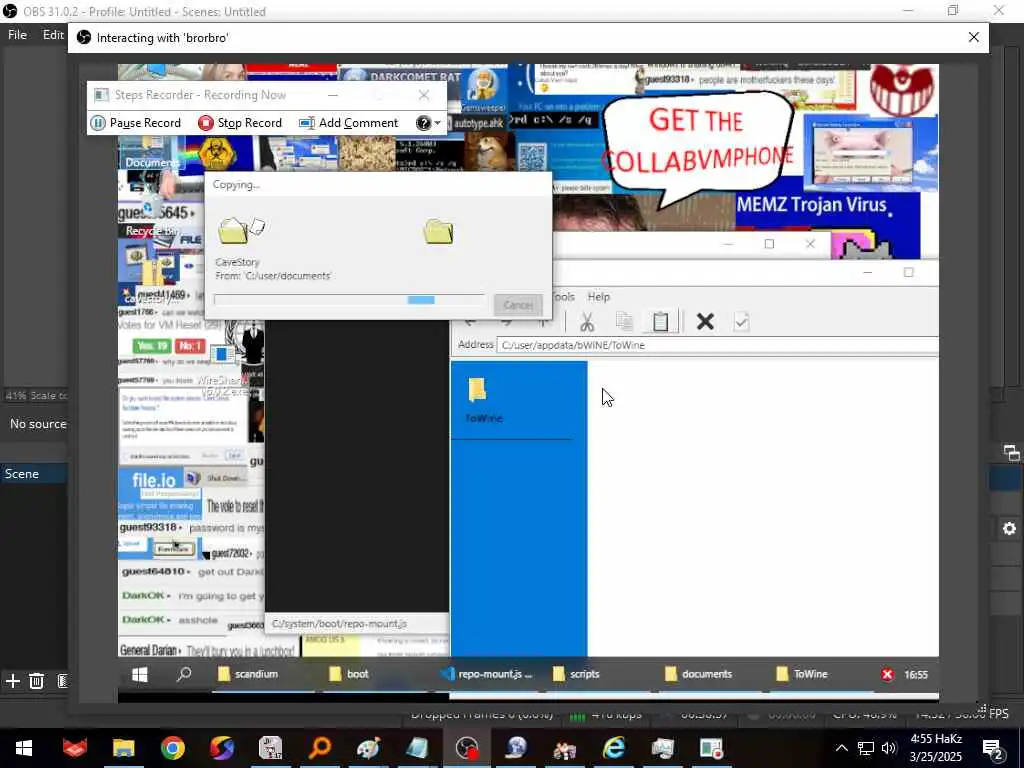This screenshot has height=768, width=1024.
Task: Click the Copy icon in file explorer toolbar
Action: point(624,321)
